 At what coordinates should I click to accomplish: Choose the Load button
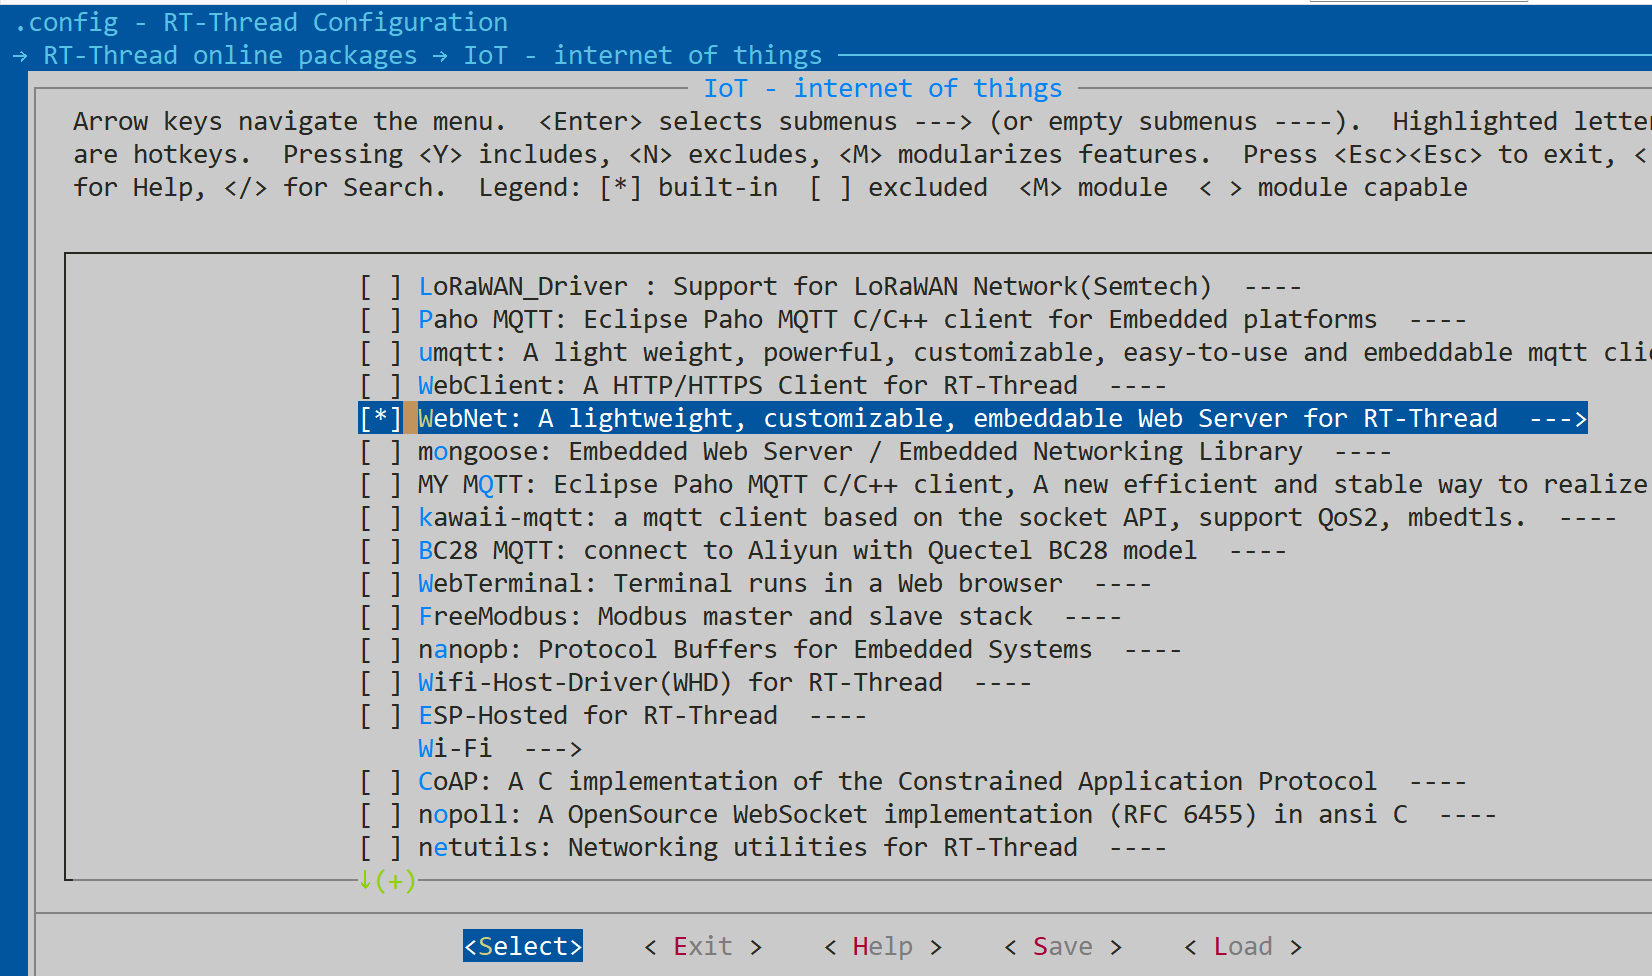1243,946
